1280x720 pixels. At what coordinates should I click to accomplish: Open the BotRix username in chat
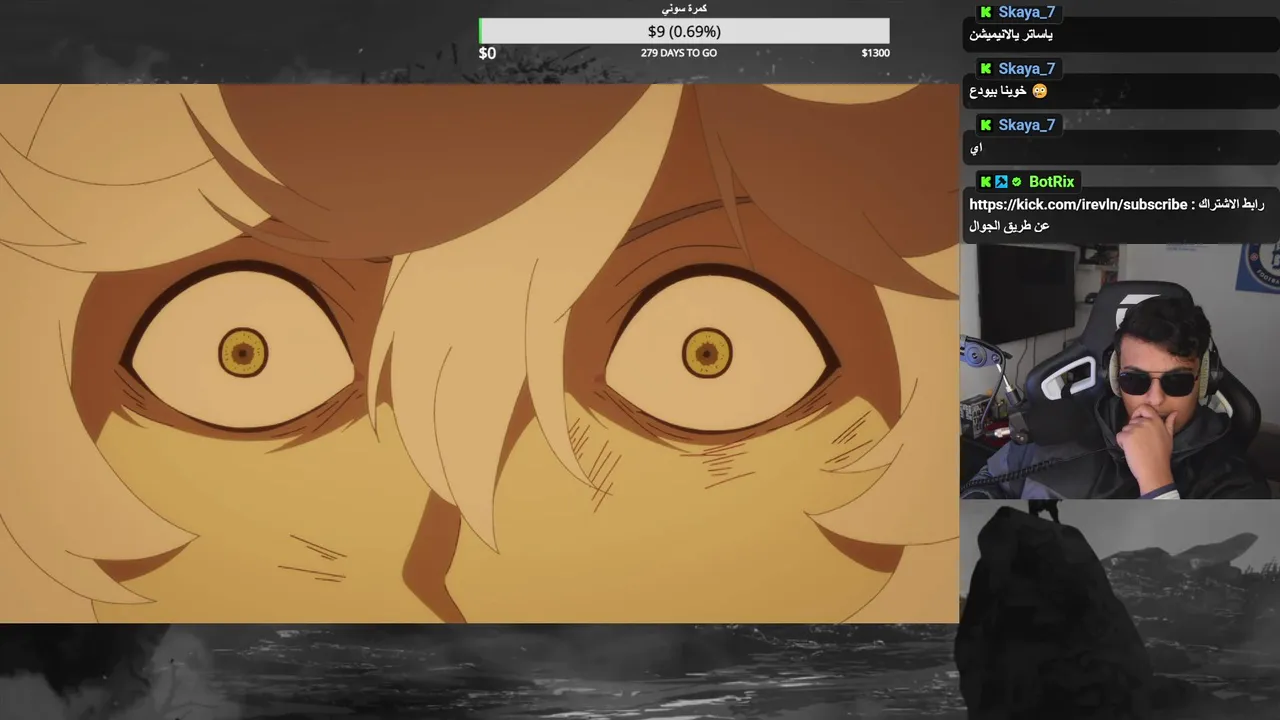pyautogui.click(x=1051, y=182)
